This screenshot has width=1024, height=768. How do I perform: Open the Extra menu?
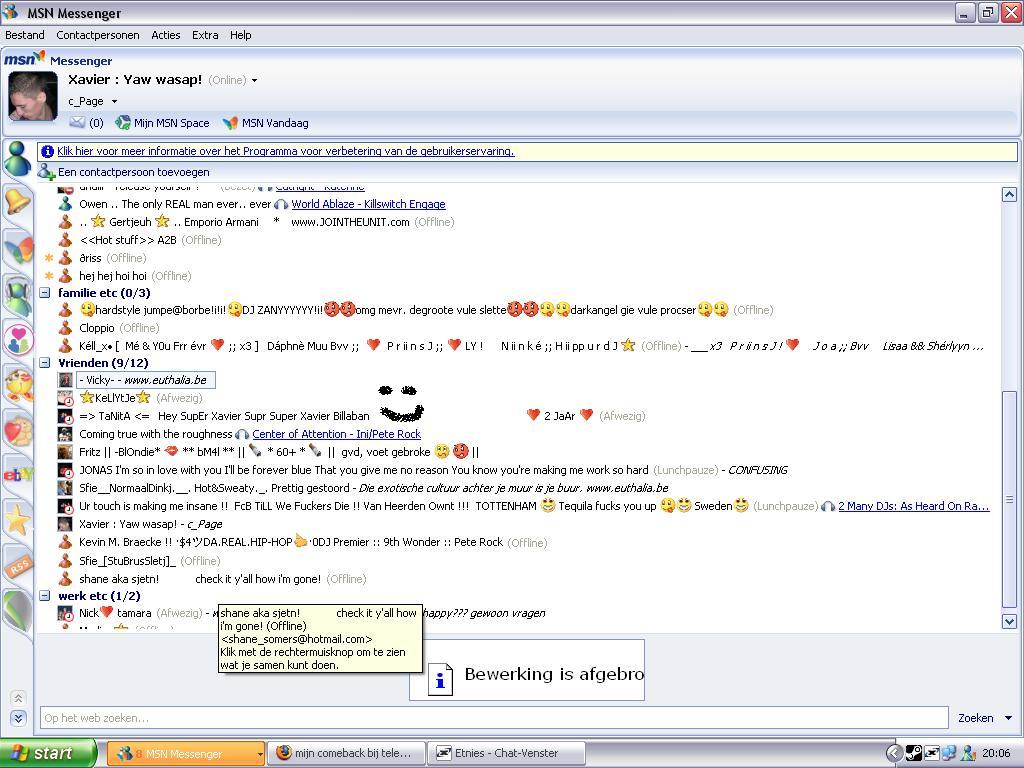coord(205,35)
